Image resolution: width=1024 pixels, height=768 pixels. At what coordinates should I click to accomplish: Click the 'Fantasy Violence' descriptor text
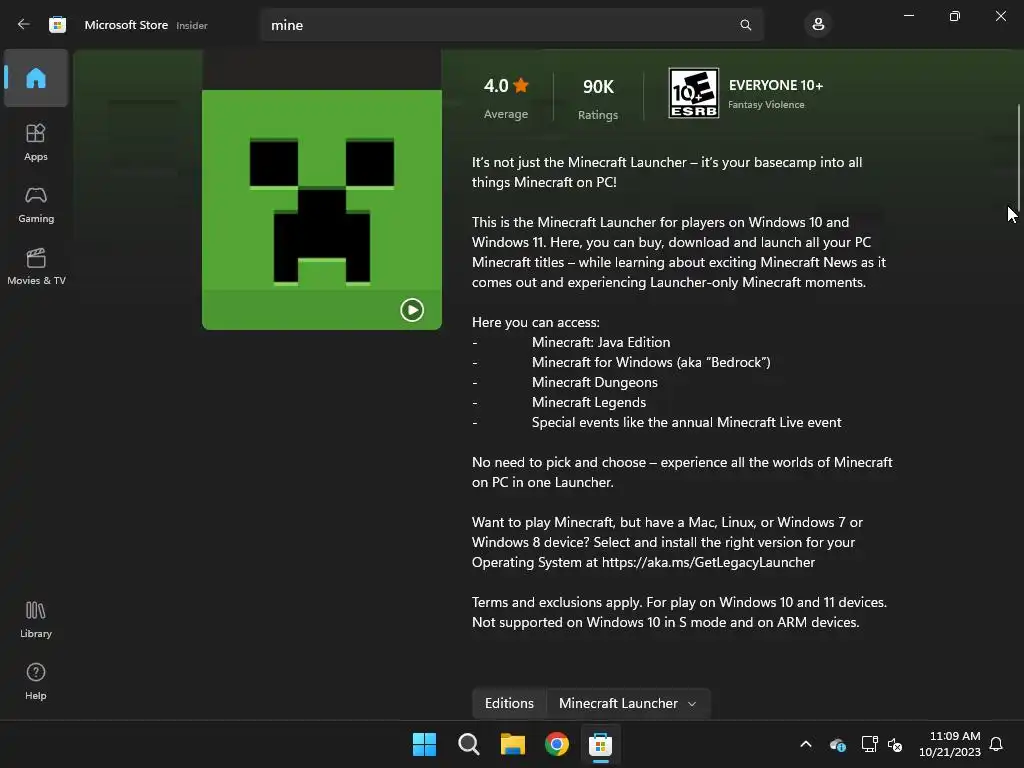766,104
